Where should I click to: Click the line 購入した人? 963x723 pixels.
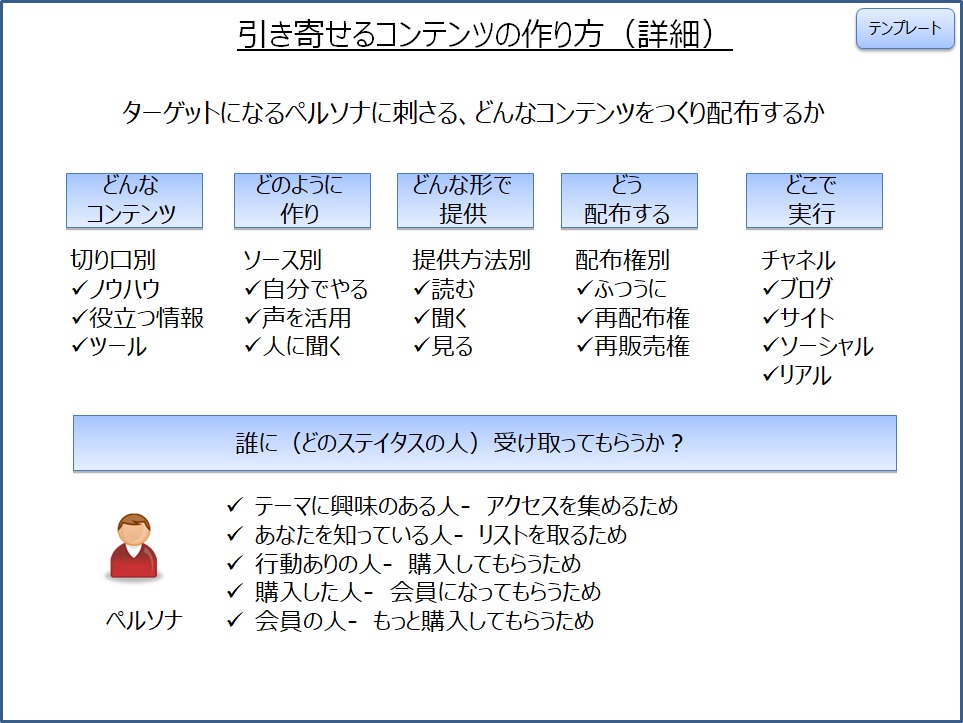(413, 592)
